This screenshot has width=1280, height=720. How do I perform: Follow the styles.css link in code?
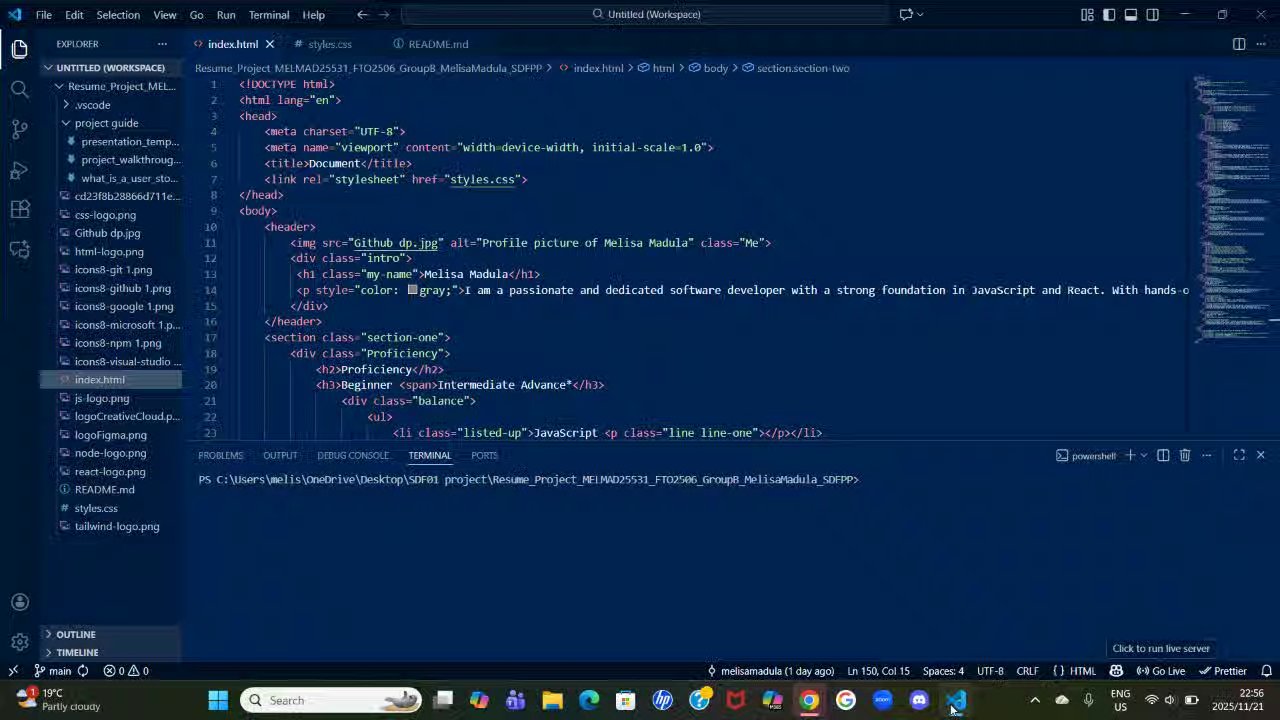485,179
